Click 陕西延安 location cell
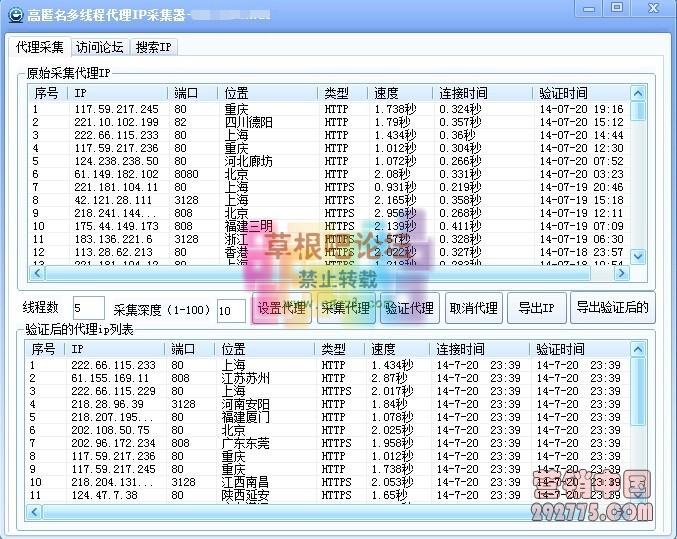The height and width of the screenshot is (539, 677). click(245, 495)
